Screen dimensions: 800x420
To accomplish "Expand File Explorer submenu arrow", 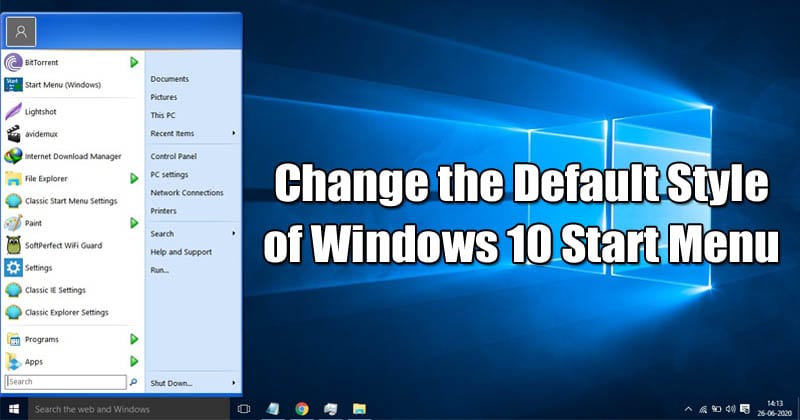I will 134,178.
